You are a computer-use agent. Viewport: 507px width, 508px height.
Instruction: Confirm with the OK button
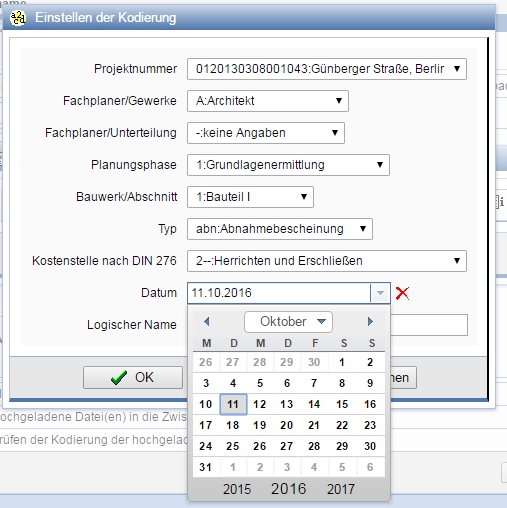click(133, 377)
